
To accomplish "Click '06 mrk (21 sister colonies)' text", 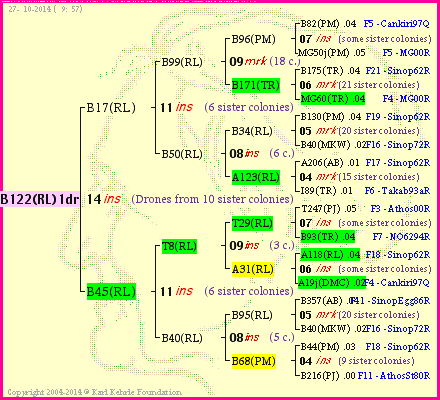I will (x=359, y=85).
